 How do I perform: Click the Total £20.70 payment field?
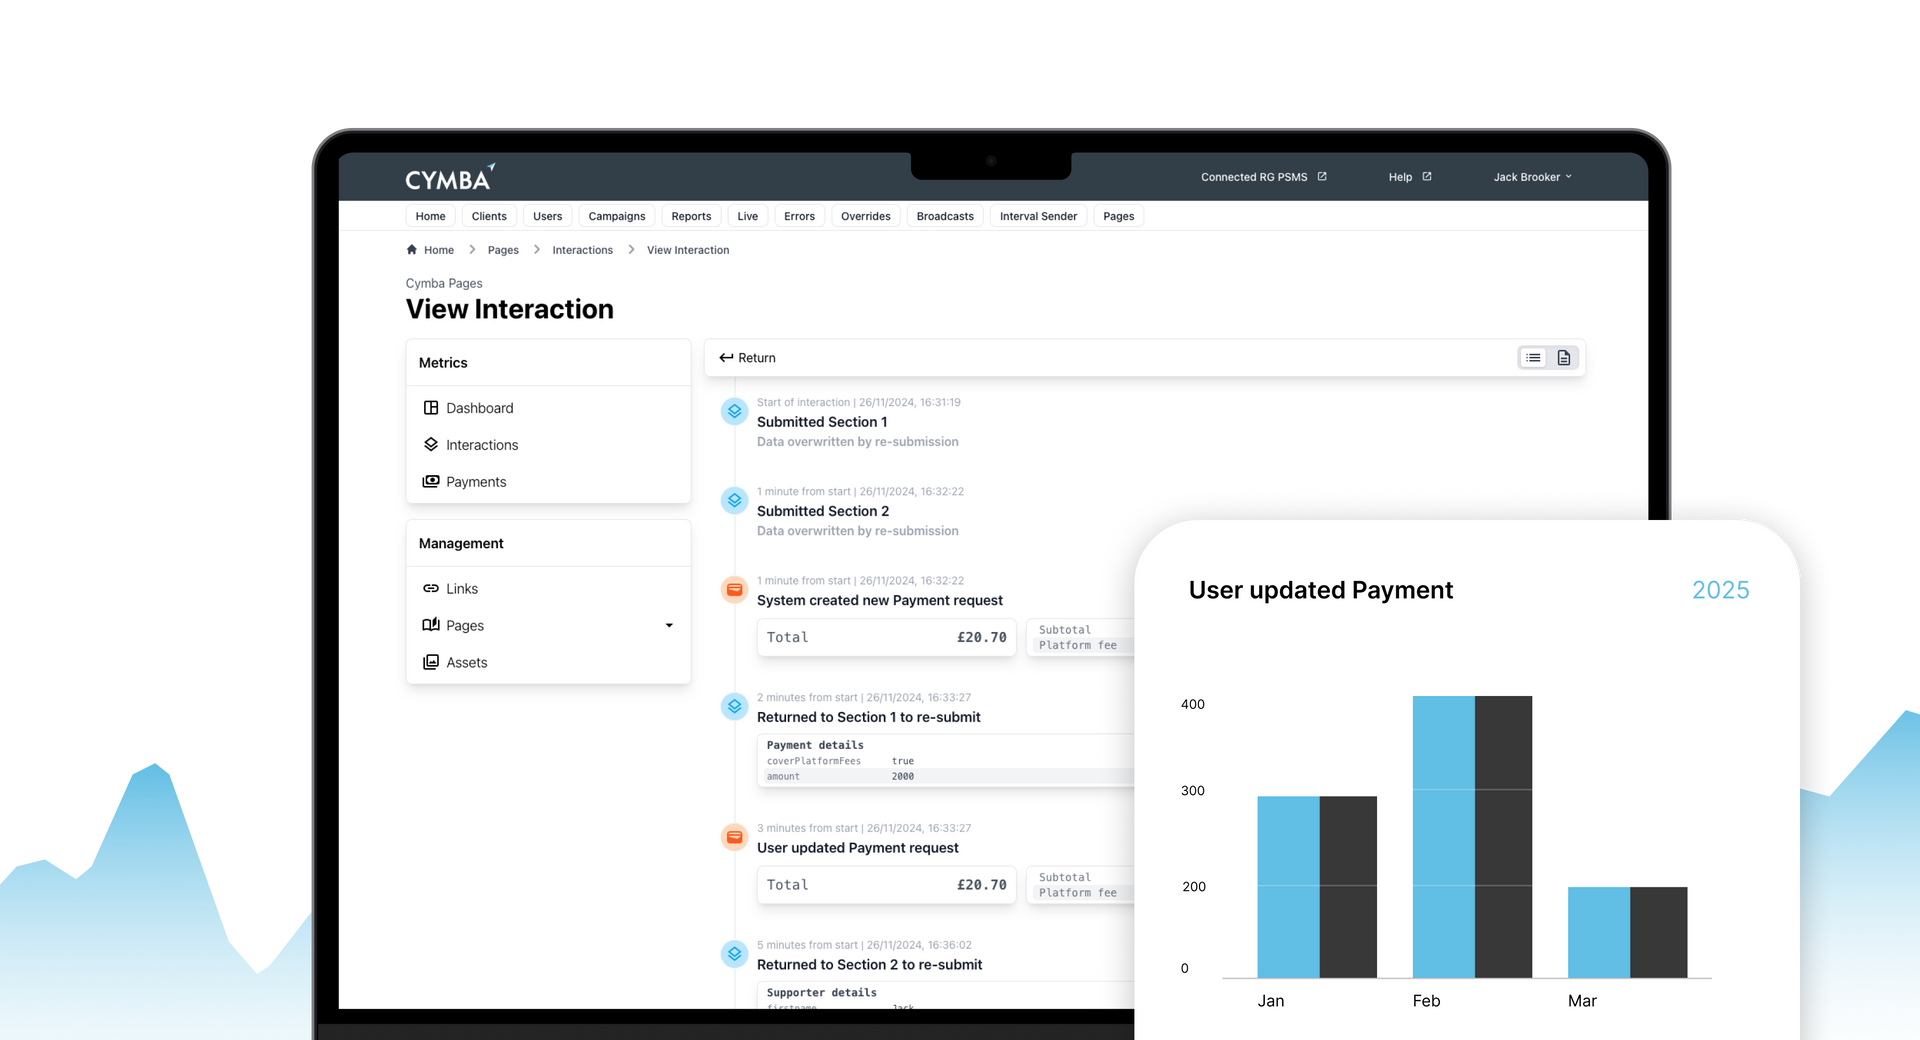[886, 637]
